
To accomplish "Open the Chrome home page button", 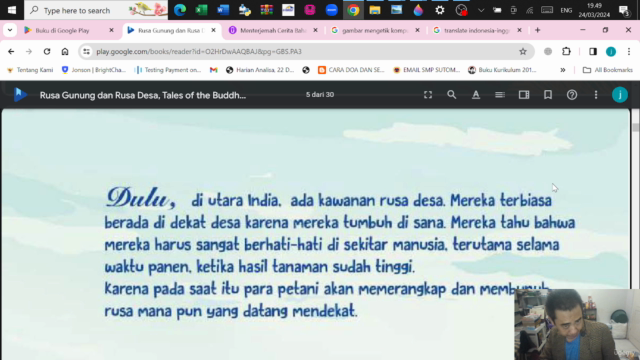I will [65, 51].
